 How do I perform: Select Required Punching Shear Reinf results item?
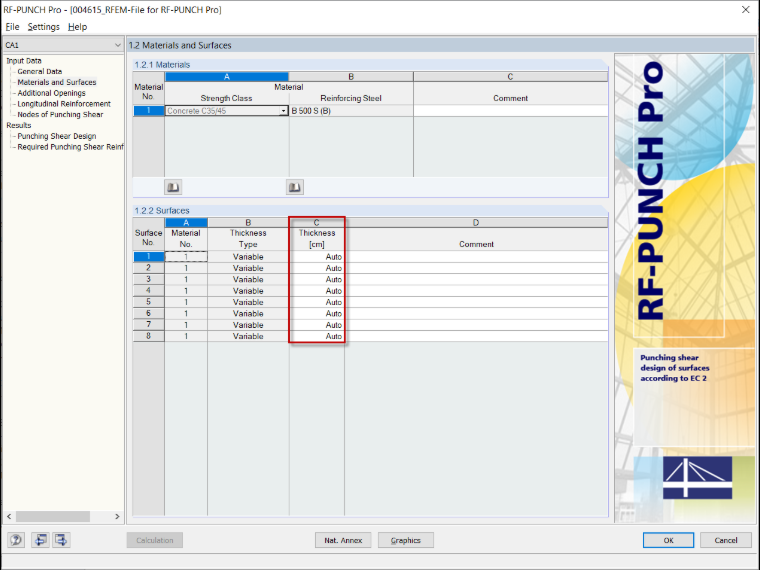tap(70, 147)
